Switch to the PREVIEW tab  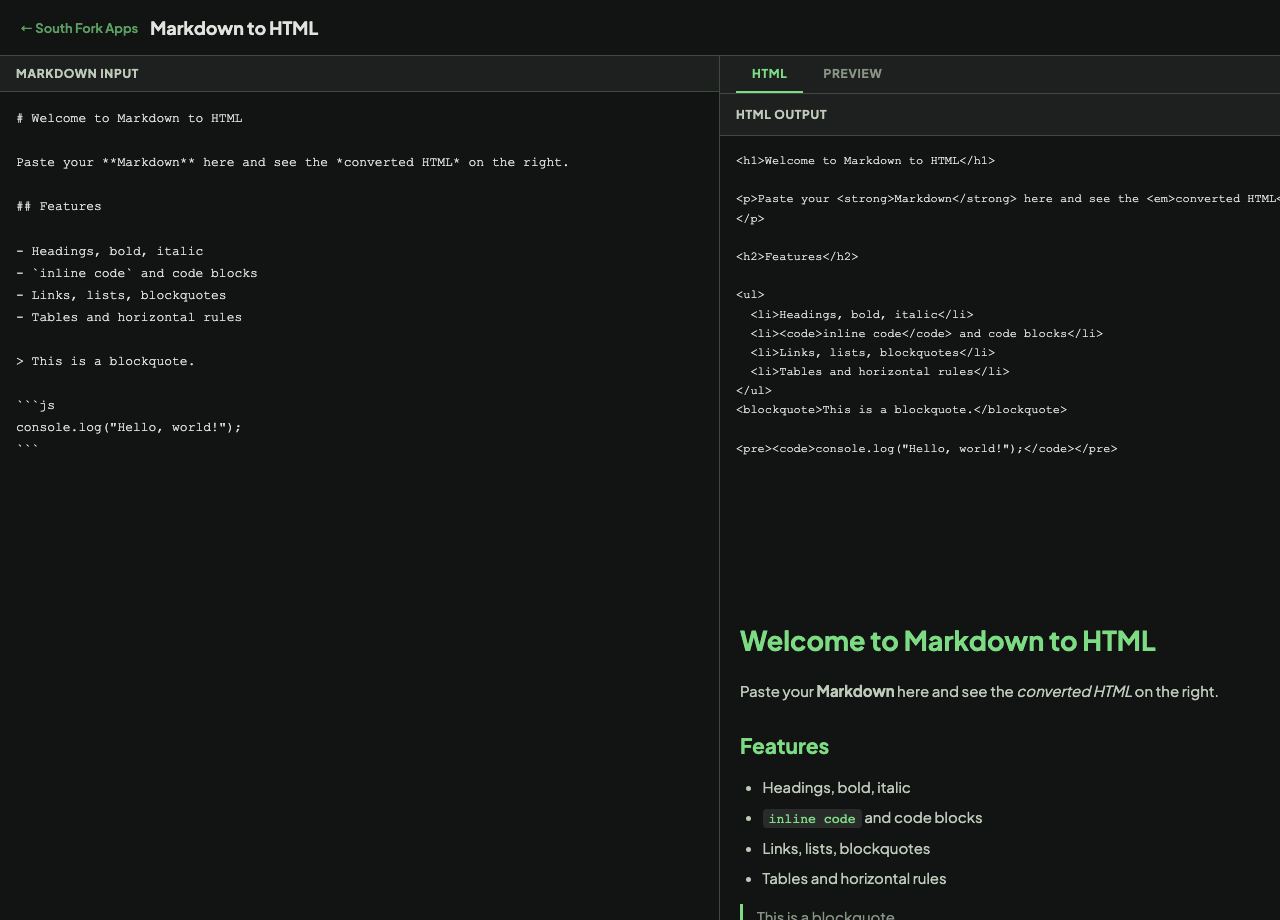point(852,74)
